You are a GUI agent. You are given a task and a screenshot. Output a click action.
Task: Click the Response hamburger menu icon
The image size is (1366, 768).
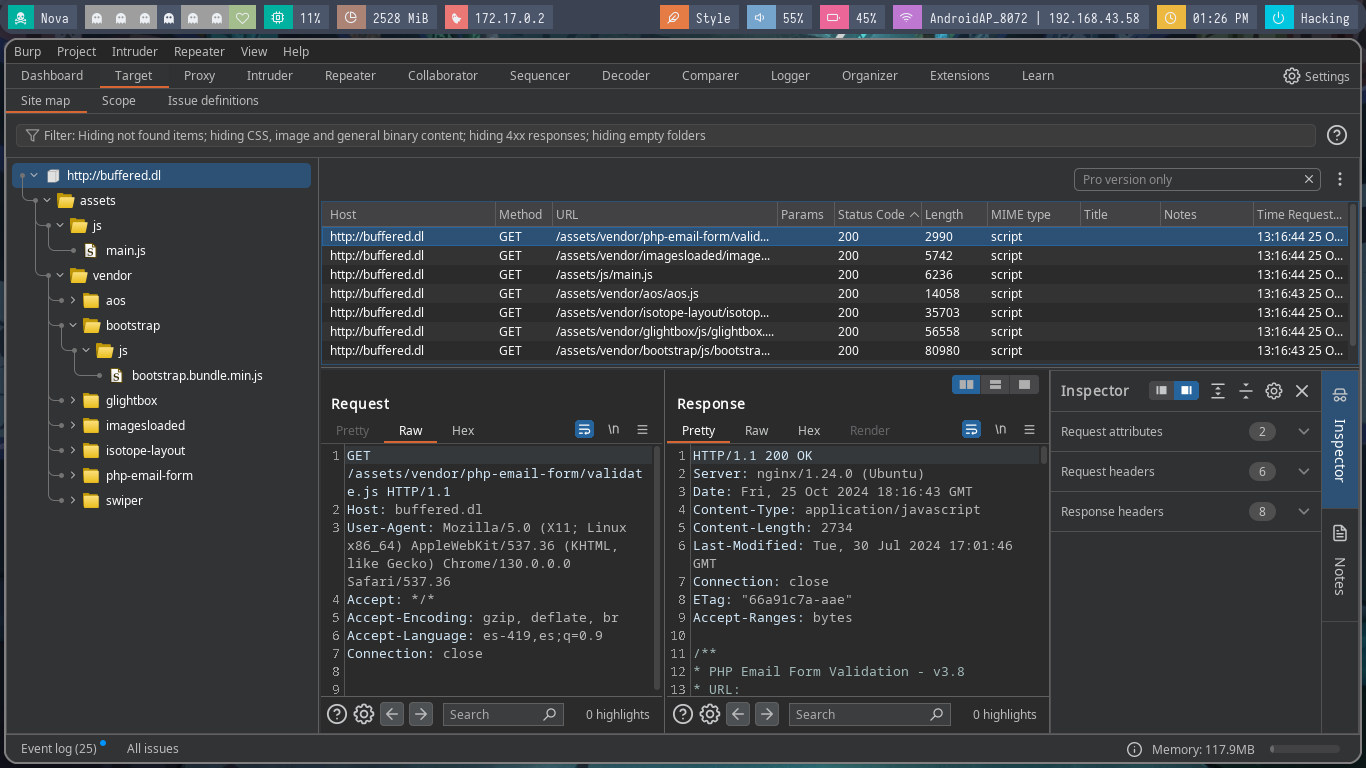pos(1029,430)
